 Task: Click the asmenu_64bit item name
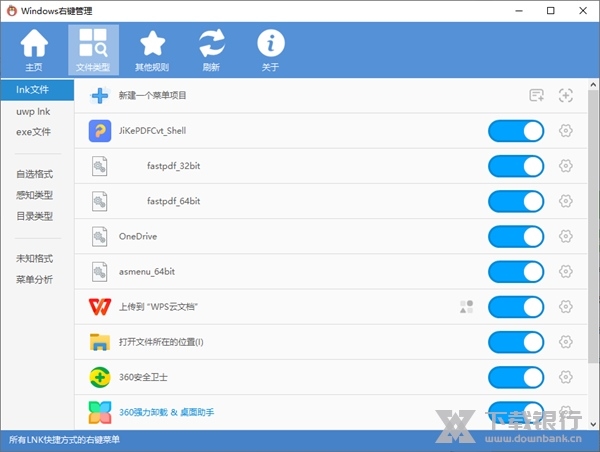point(147,272)
